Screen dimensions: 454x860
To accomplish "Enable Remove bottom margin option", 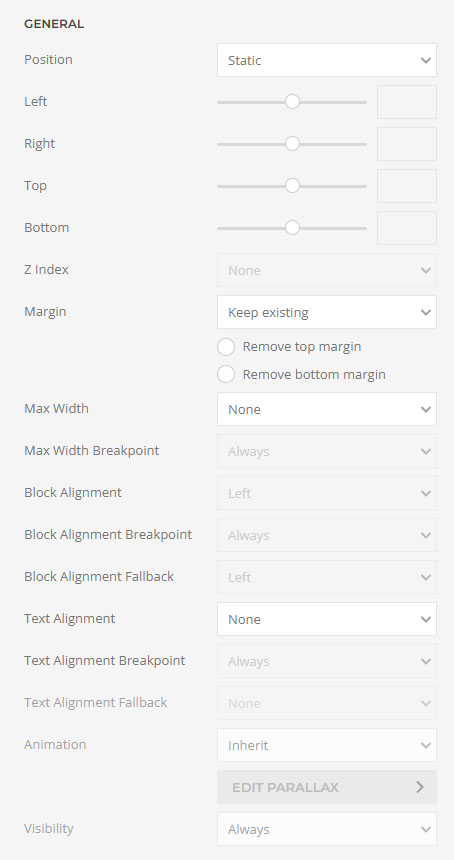I will (x=226, y=375).
